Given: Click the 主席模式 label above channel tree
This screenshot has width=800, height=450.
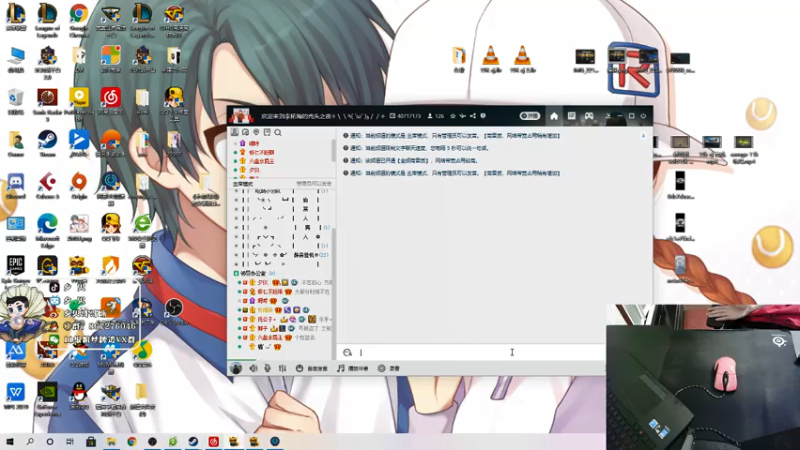Looking at the screenshot, I should [x=243, y=184].
